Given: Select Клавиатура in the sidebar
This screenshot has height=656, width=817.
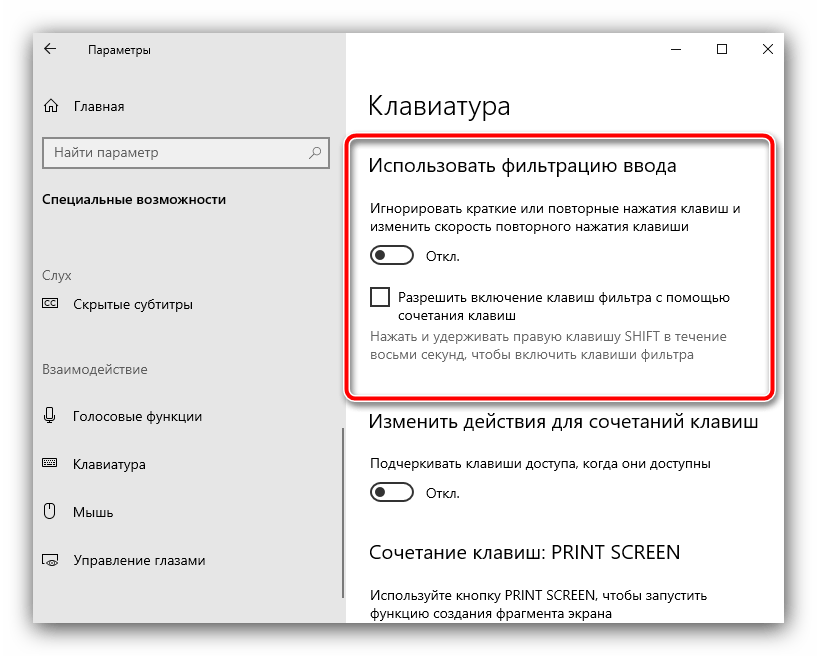Looking at the screenshot, I should point(109,464).
